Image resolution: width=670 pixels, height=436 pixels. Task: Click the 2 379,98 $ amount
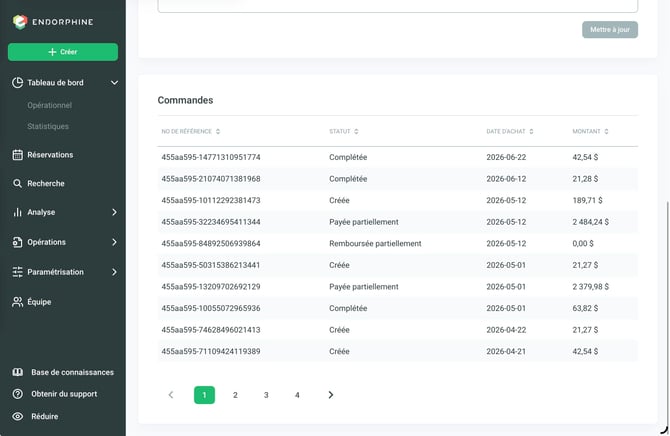pyautogui.click(x=591, y=287)
